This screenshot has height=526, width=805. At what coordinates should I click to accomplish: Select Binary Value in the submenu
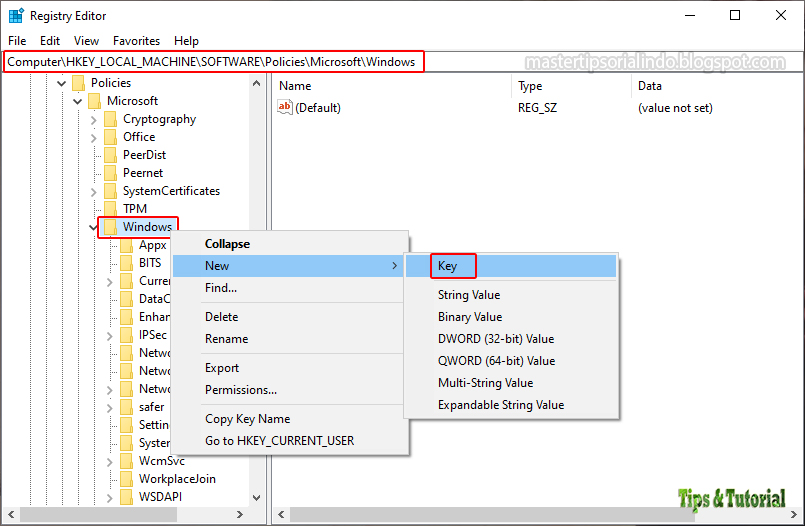511,317
